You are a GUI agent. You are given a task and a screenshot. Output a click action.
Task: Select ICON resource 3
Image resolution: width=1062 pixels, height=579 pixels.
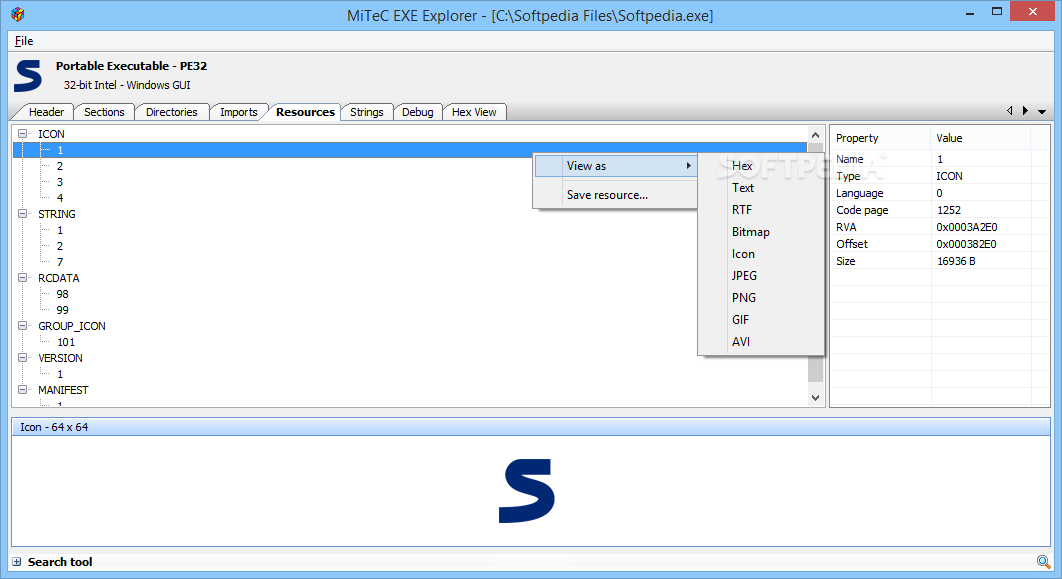point(60,181)
